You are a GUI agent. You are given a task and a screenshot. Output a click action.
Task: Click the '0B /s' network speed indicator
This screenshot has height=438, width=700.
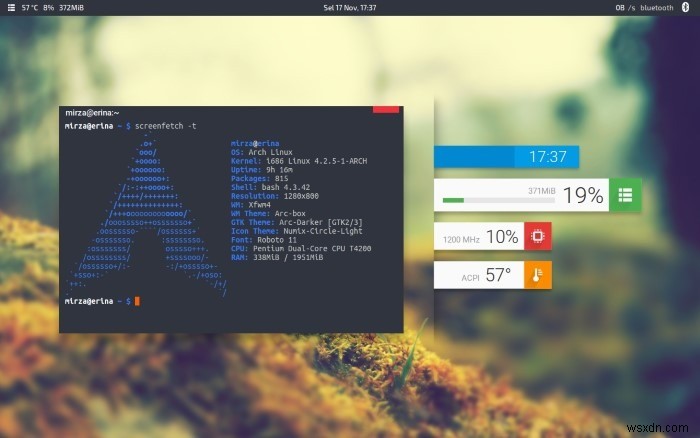pos(625,8)
